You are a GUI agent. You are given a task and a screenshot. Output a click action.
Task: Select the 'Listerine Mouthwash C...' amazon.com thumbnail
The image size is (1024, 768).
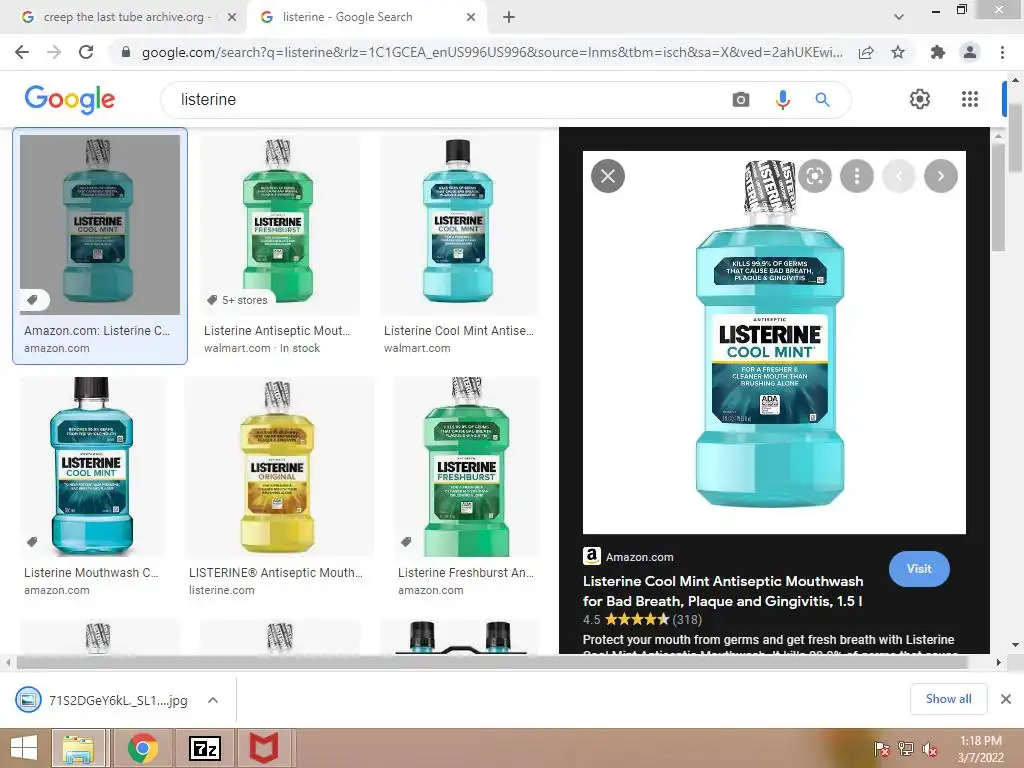92,466
